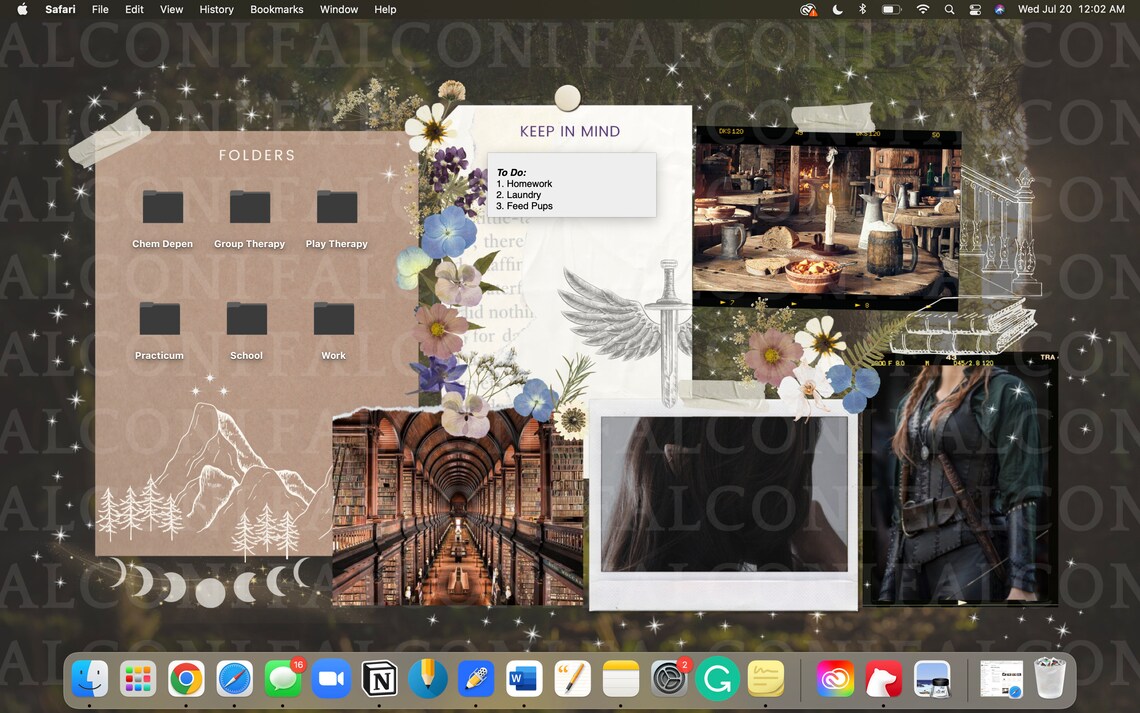Open the Bear notes app
The width and height of the screenshot is (1140, 713).
(882, 678)
